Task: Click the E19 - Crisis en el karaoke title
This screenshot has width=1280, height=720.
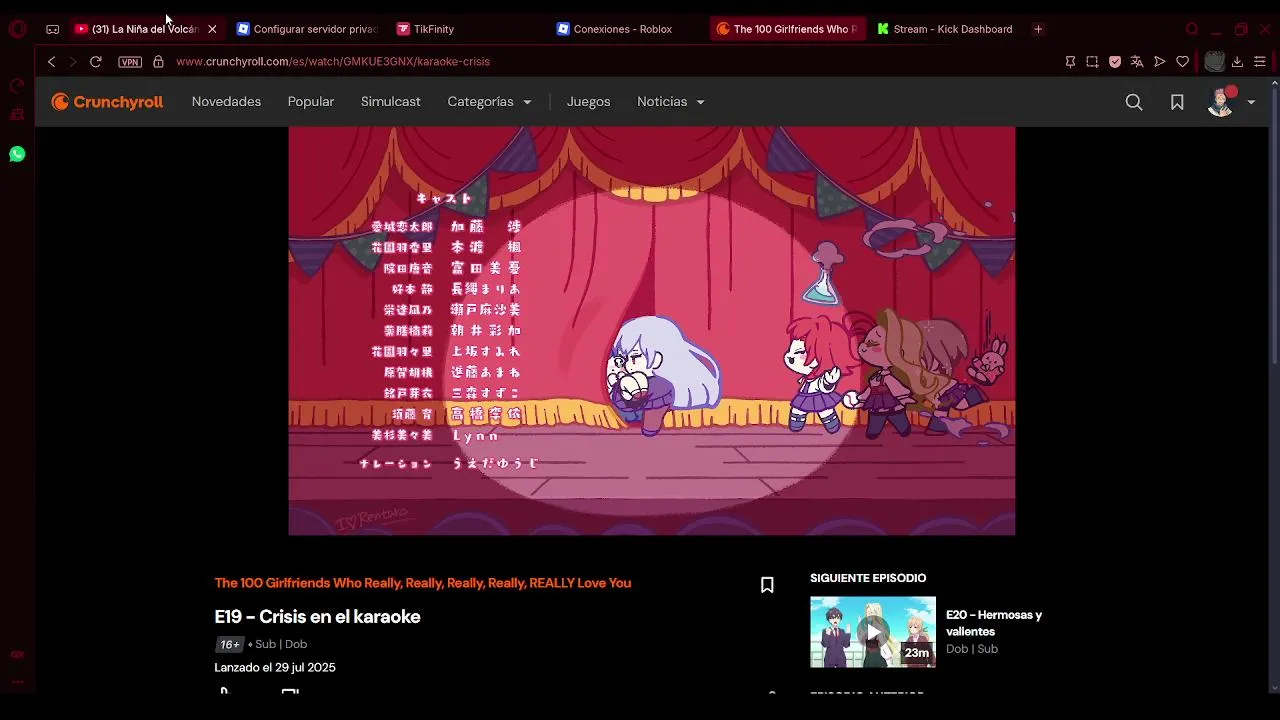Action: click(317, 617)
